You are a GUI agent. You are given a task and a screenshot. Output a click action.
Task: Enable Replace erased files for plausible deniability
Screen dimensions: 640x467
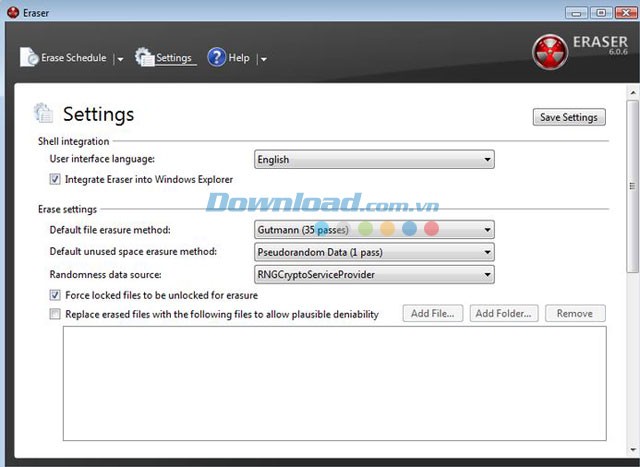[55, 314]
